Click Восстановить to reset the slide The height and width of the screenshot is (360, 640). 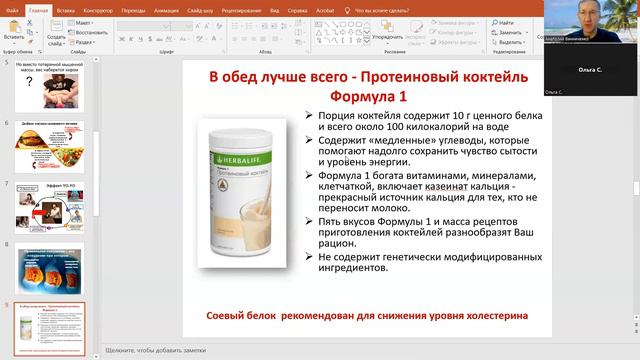coord(88,32)
